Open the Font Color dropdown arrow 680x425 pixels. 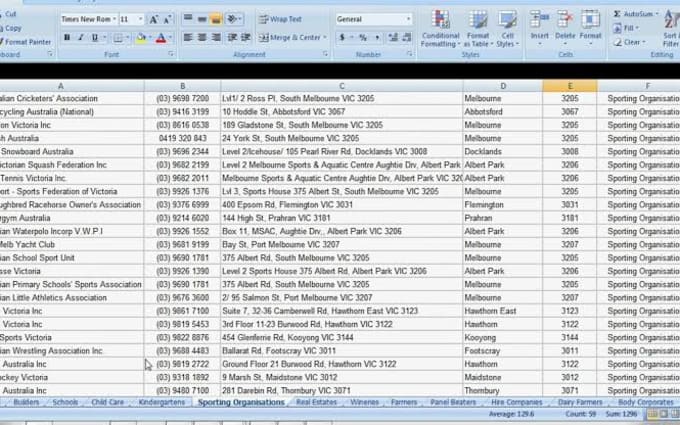[x=170, y=38]
